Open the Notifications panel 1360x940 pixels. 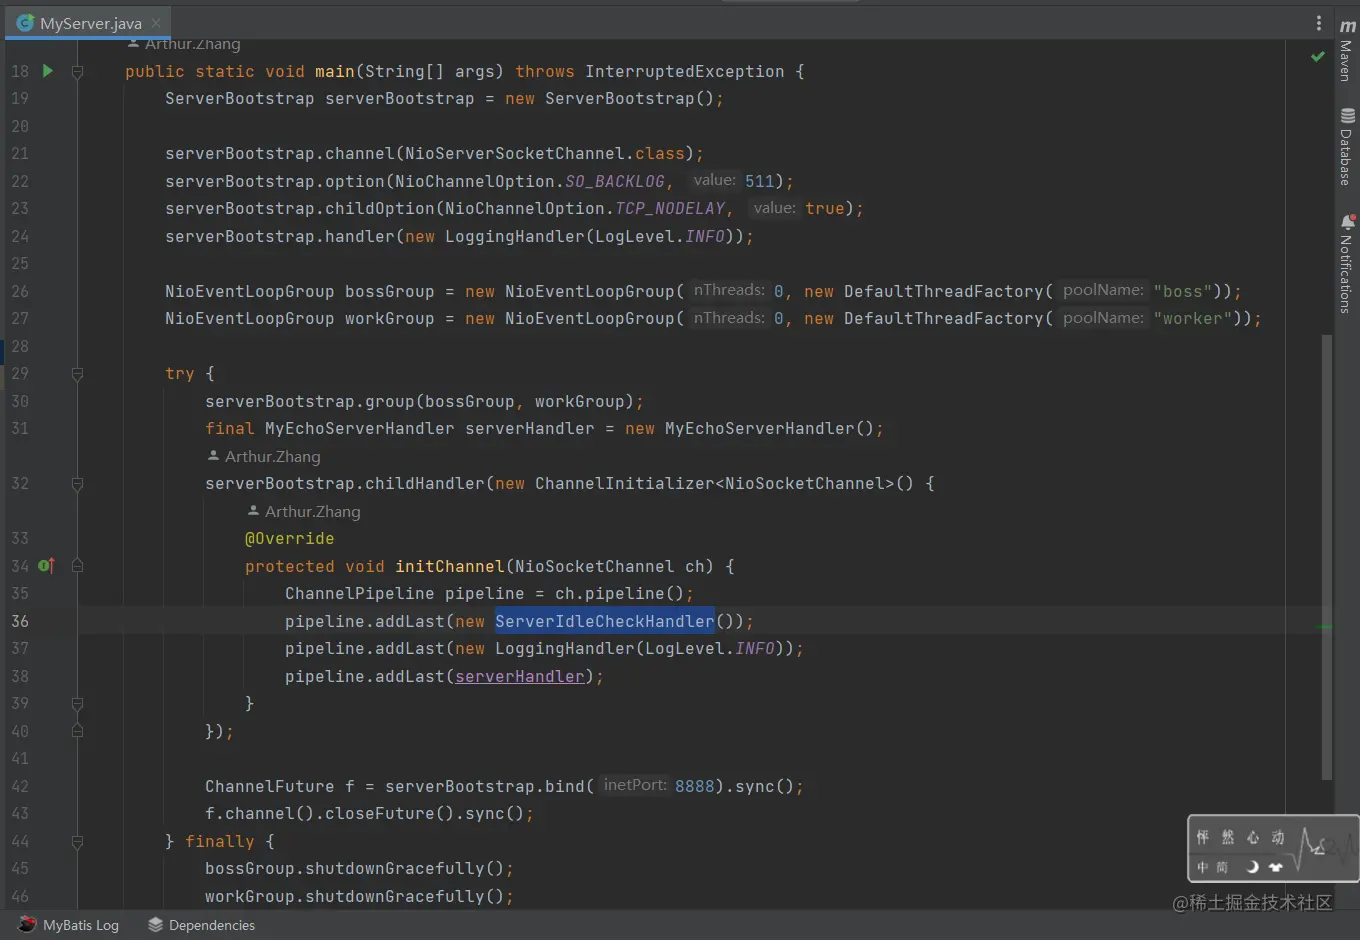pyautogui.click(x=1347, y=264)
